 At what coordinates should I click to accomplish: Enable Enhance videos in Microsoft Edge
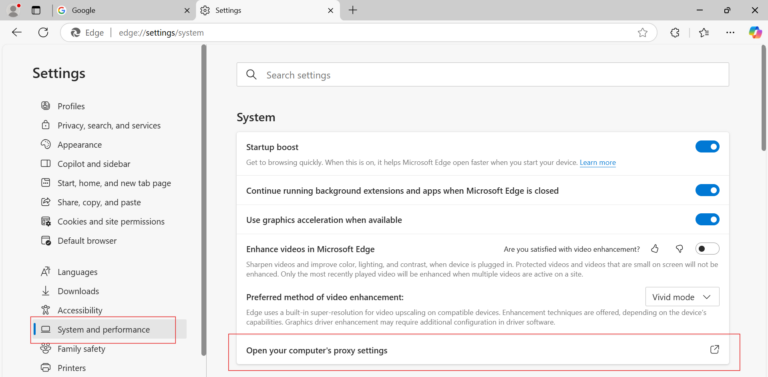(x=707, y=249)
